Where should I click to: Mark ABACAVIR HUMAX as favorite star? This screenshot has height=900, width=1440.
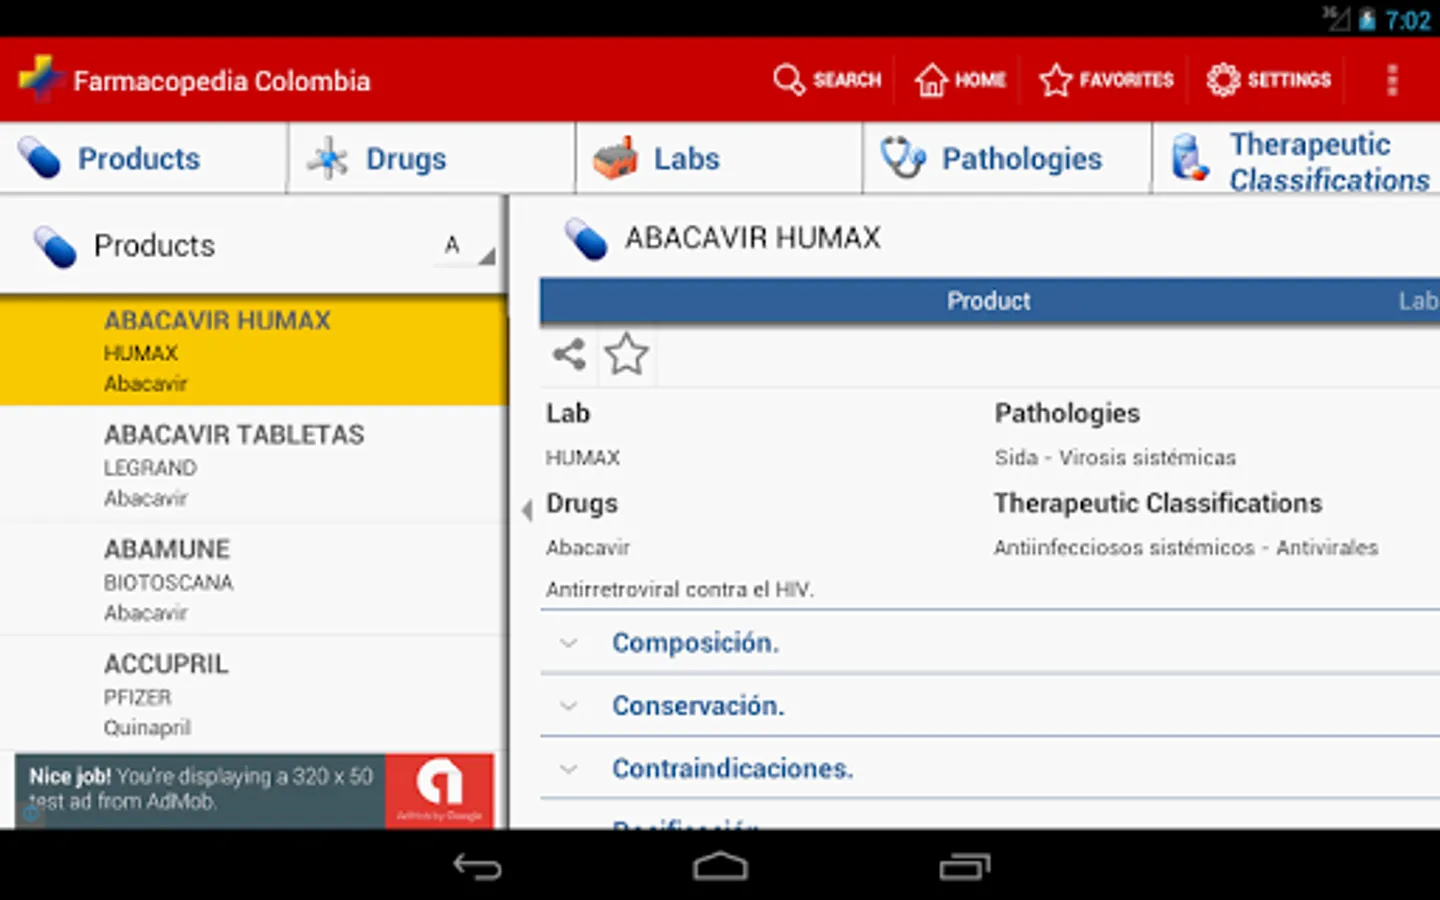pyautogui.click(x=627, y=354)
